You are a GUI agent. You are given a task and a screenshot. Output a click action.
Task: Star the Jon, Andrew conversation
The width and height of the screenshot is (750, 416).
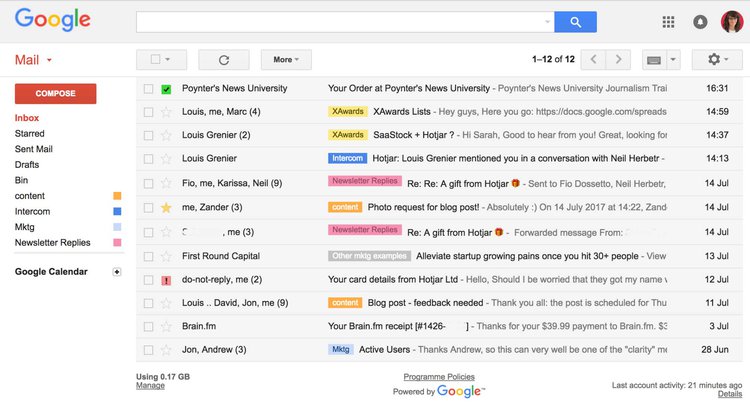pyautogui.click(x=166, y=350)
